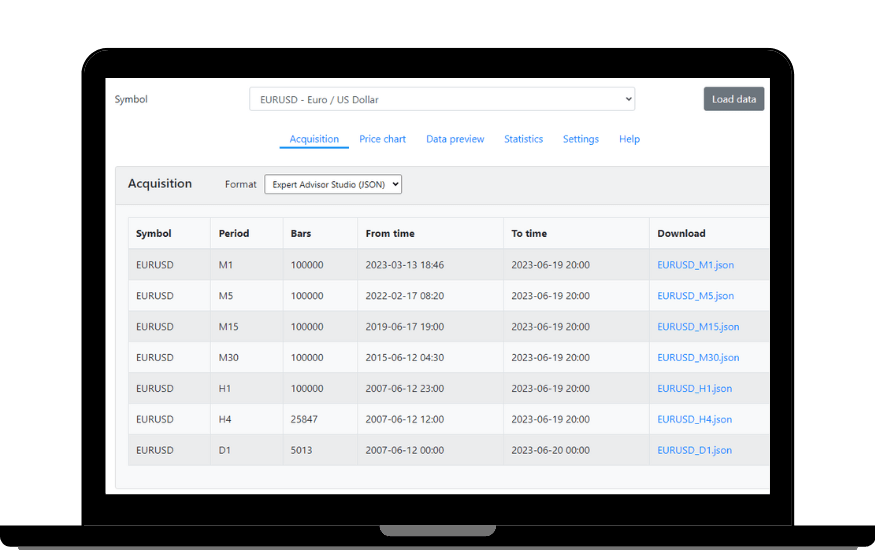
Task: Go to the Data preview tab
Action: (455, 139)
